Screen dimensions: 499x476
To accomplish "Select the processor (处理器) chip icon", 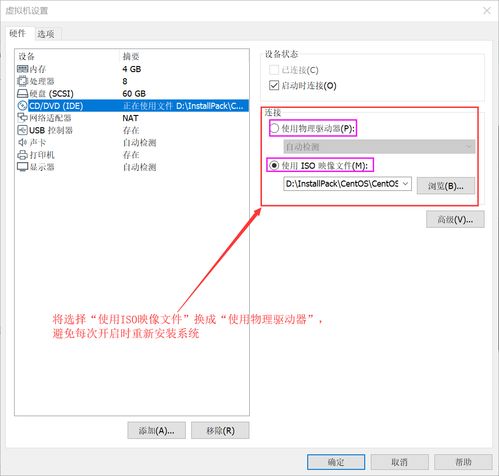I will tap(22, 81).
